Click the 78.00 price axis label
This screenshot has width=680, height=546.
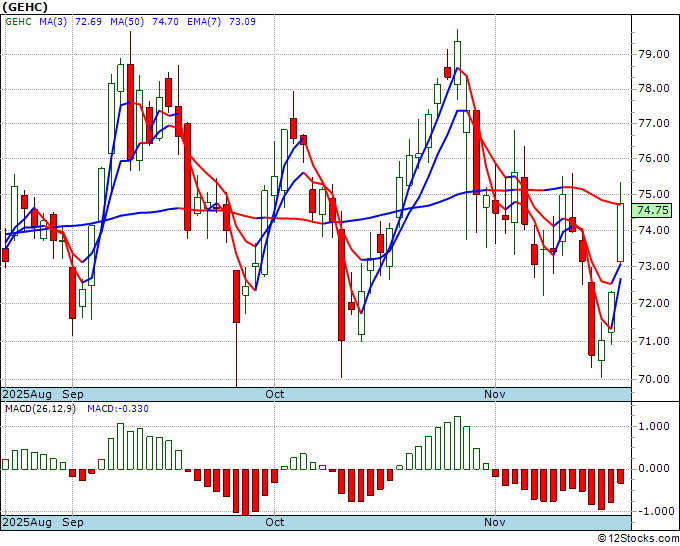tap(654, 88)
